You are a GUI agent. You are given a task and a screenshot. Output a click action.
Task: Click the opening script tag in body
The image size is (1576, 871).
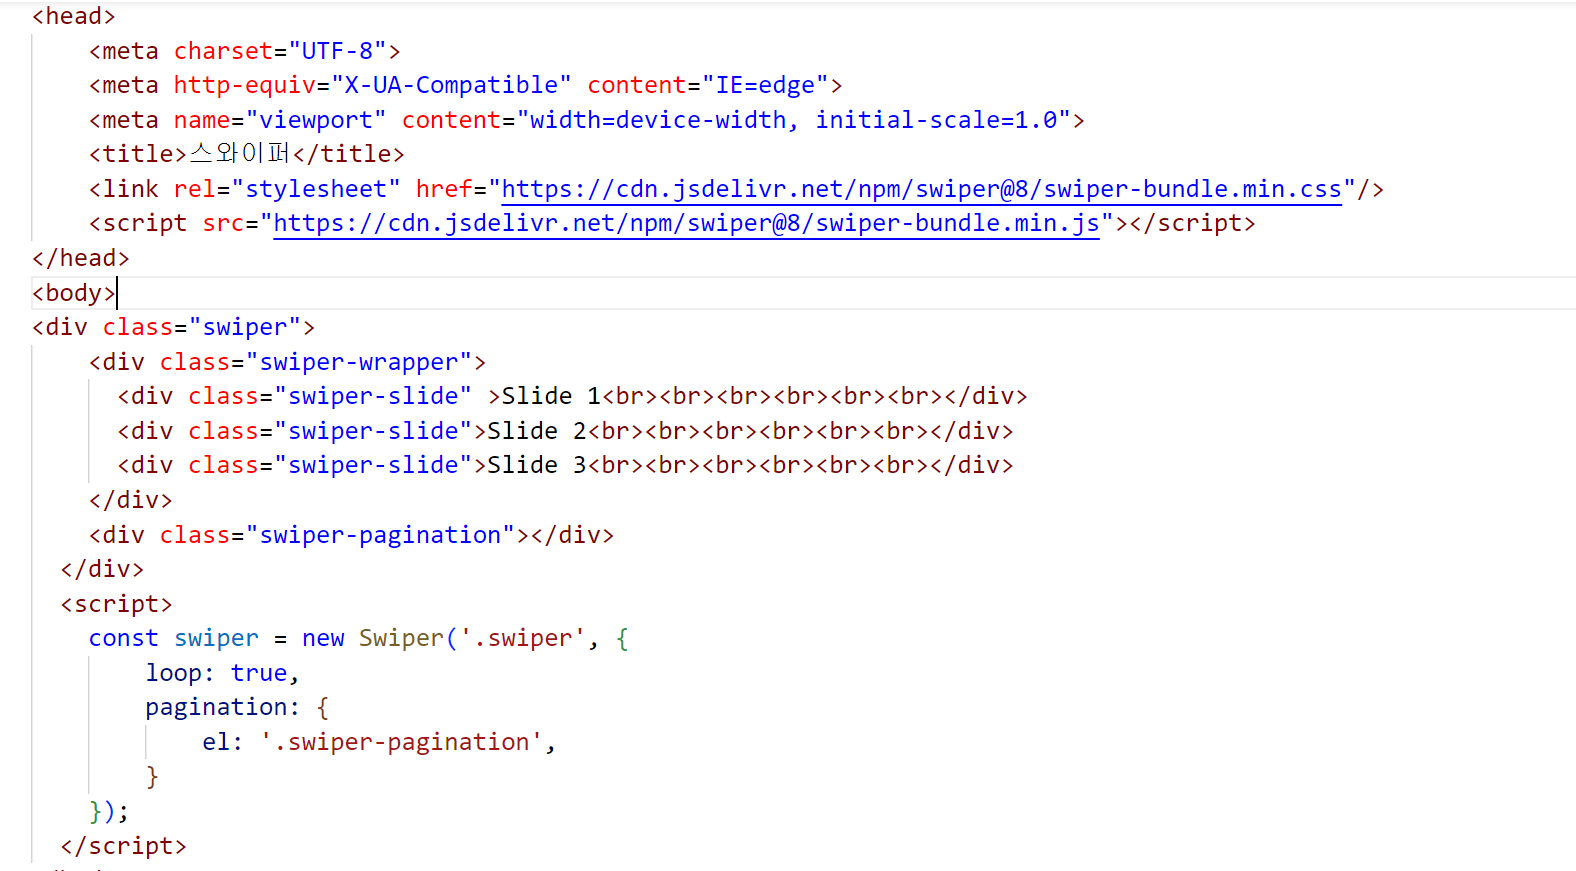tap(117, 604)
